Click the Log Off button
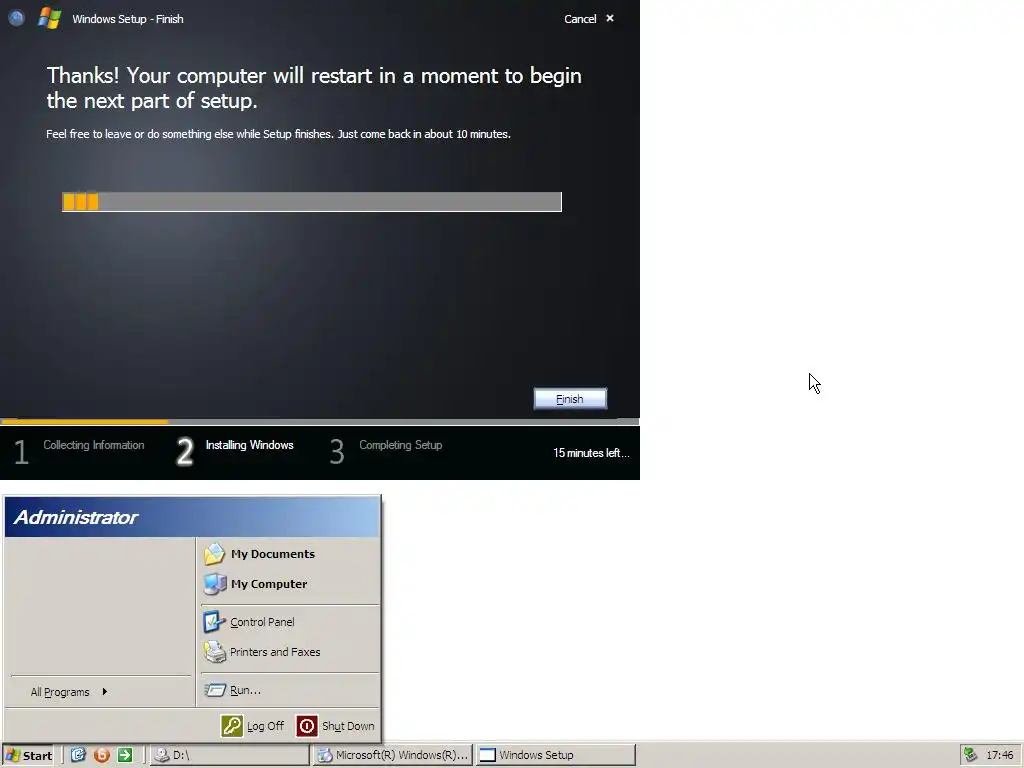Screen dimensions: 1024x768 coord(253,726)
